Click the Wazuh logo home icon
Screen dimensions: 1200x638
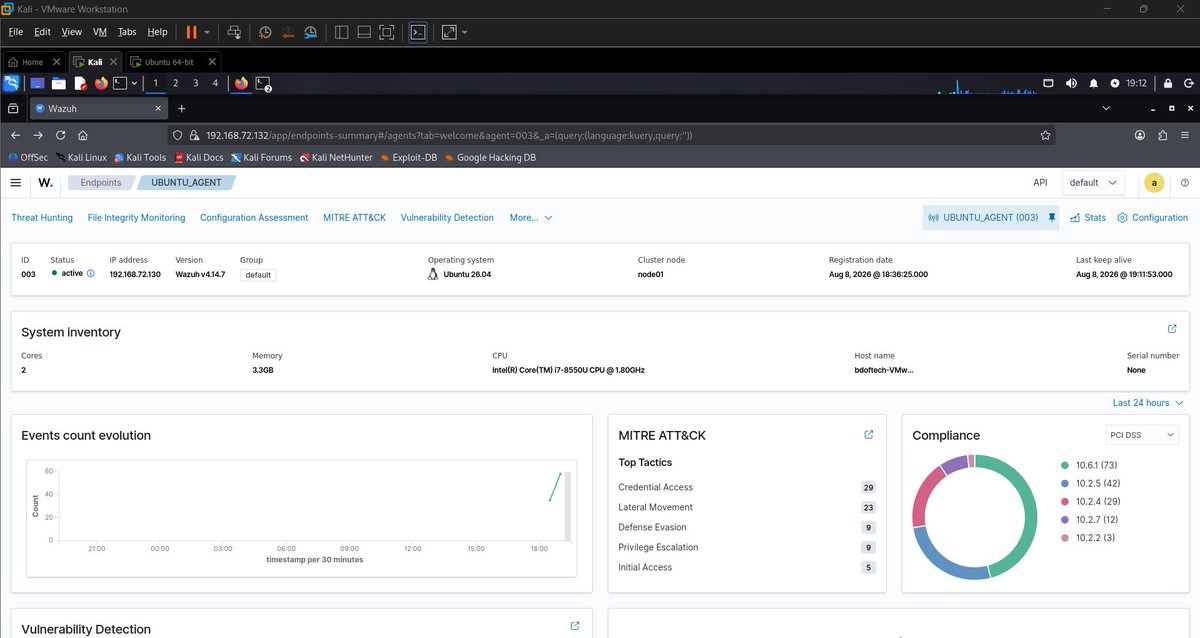click(x=46, y=183)
